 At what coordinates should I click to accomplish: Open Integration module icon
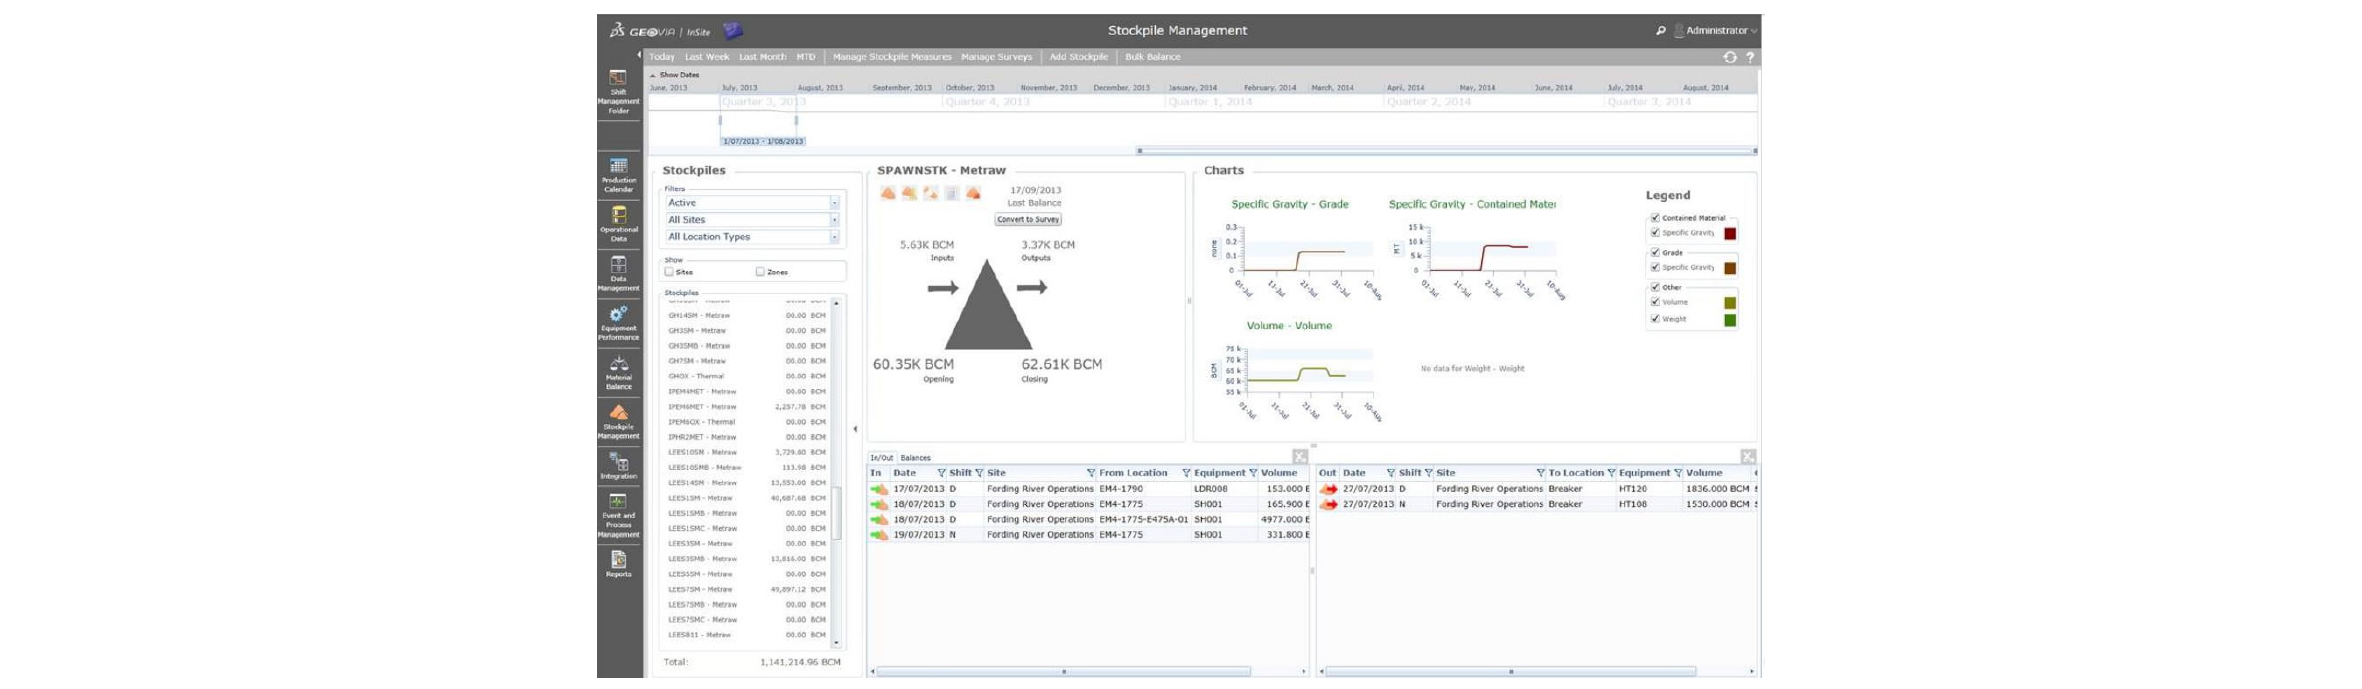[618, 466]
